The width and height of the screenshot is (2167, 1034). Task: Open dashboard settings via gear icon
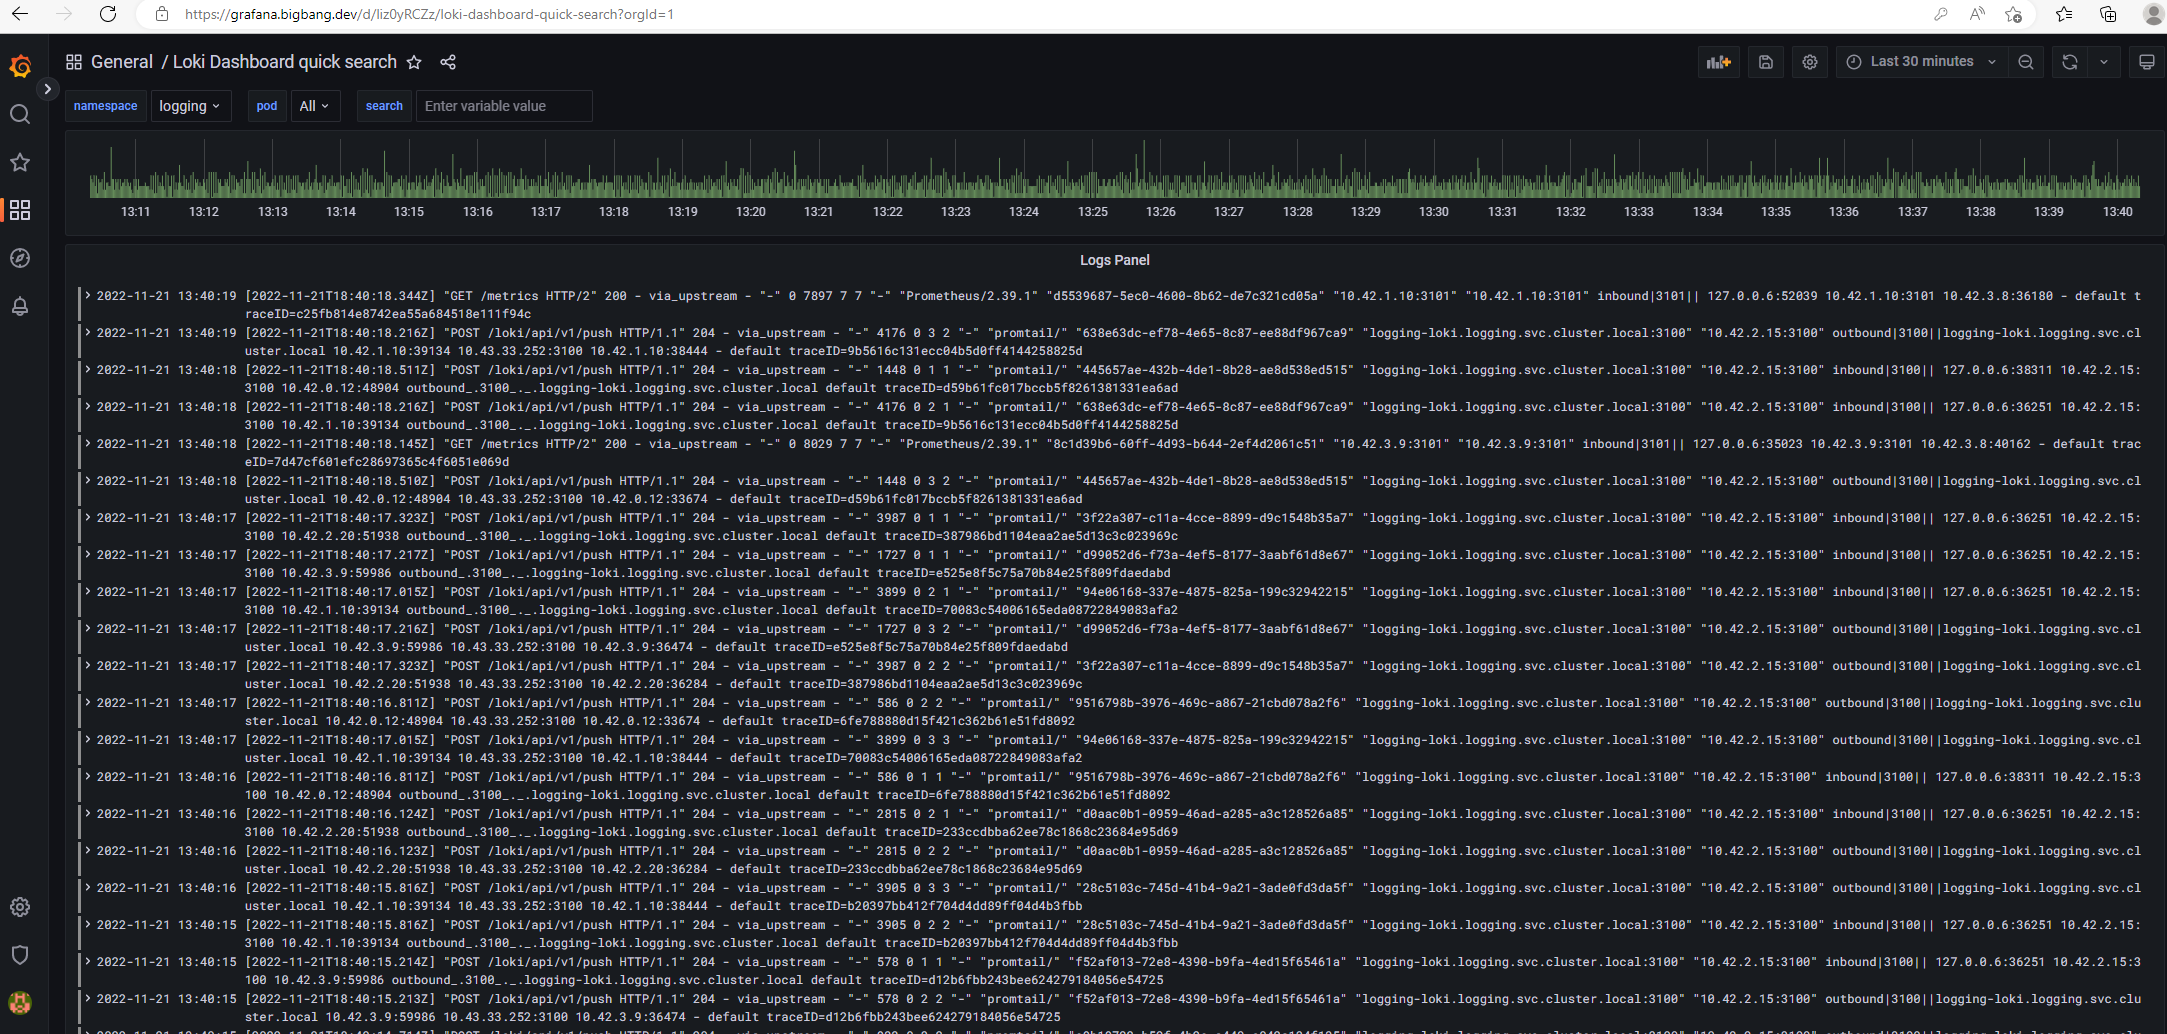coord(1810,62)
